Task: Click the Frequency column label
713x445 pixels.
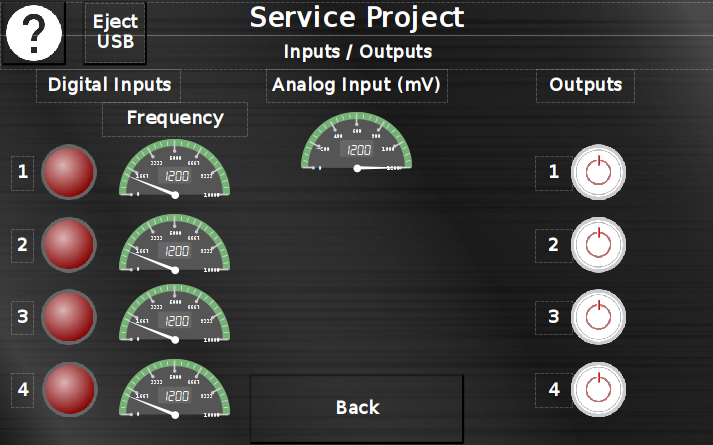Action: [175, 118]
